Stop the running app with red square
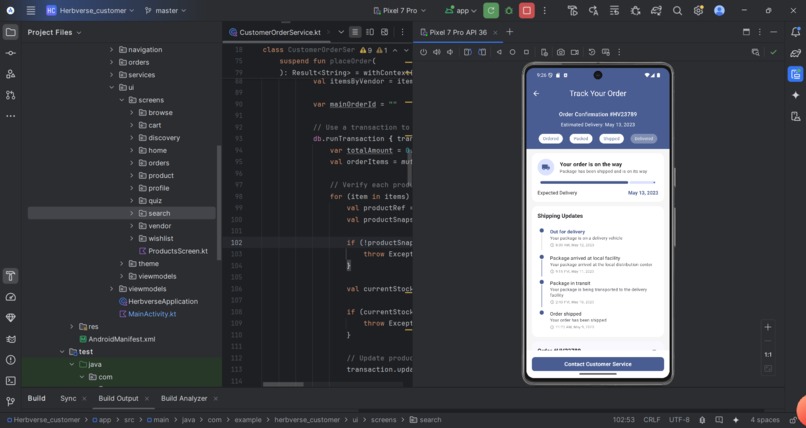 pyautogui.click(x=526, y=10)
